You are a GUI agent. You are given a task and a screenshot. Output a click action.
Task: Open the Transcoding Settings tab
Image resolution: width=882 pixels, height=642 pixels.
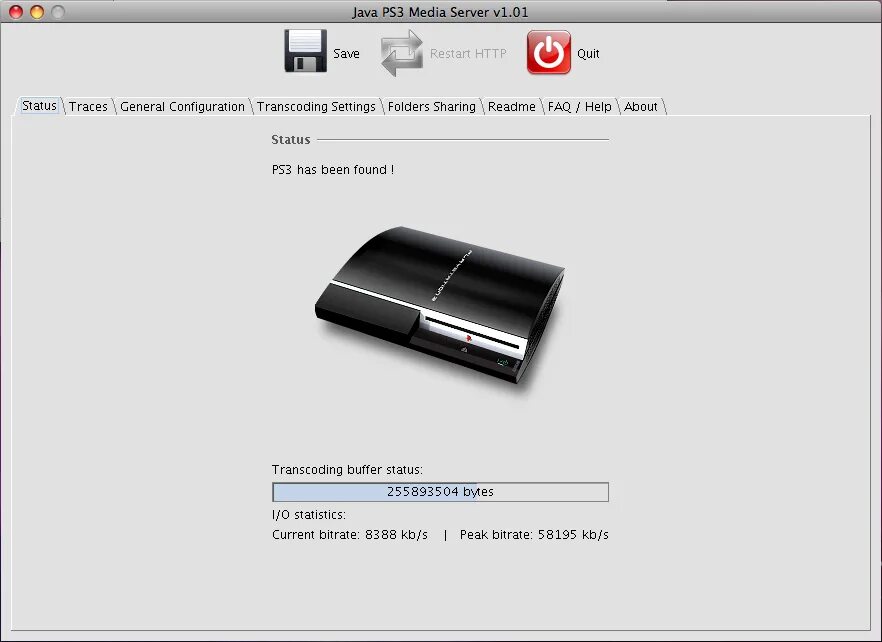click(316, 106)
